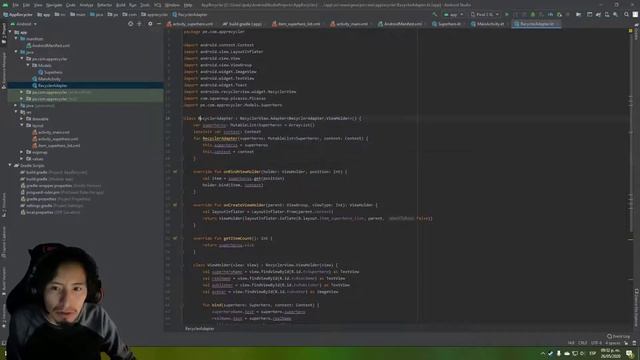The width and height of the screenshot is (640, 360).
Task: Click the Make Project hammer icon
Action: point(435,14)
